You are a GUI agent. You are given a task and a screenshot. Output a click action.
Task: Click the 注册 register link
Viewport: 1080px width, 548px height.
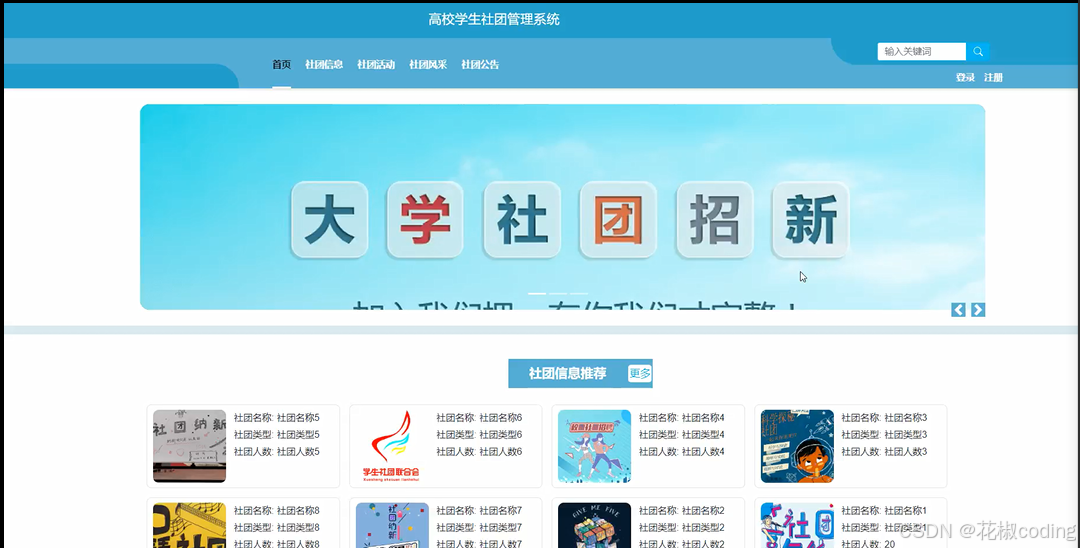point(993,78)
